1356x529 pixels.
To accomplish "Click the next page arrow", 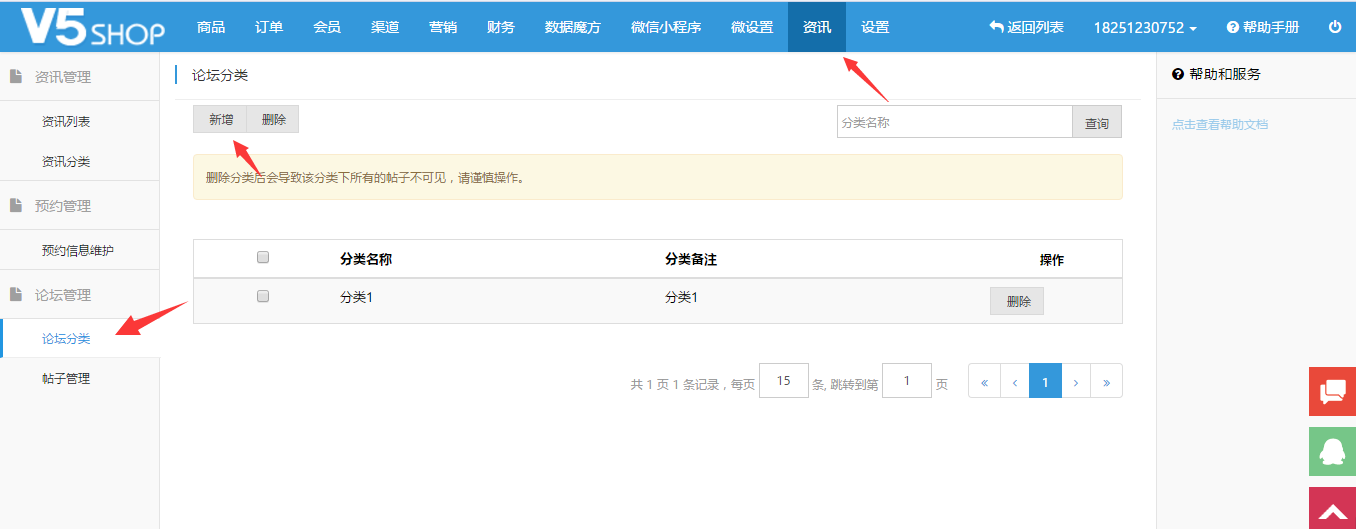I will (x=1075, y=381).
